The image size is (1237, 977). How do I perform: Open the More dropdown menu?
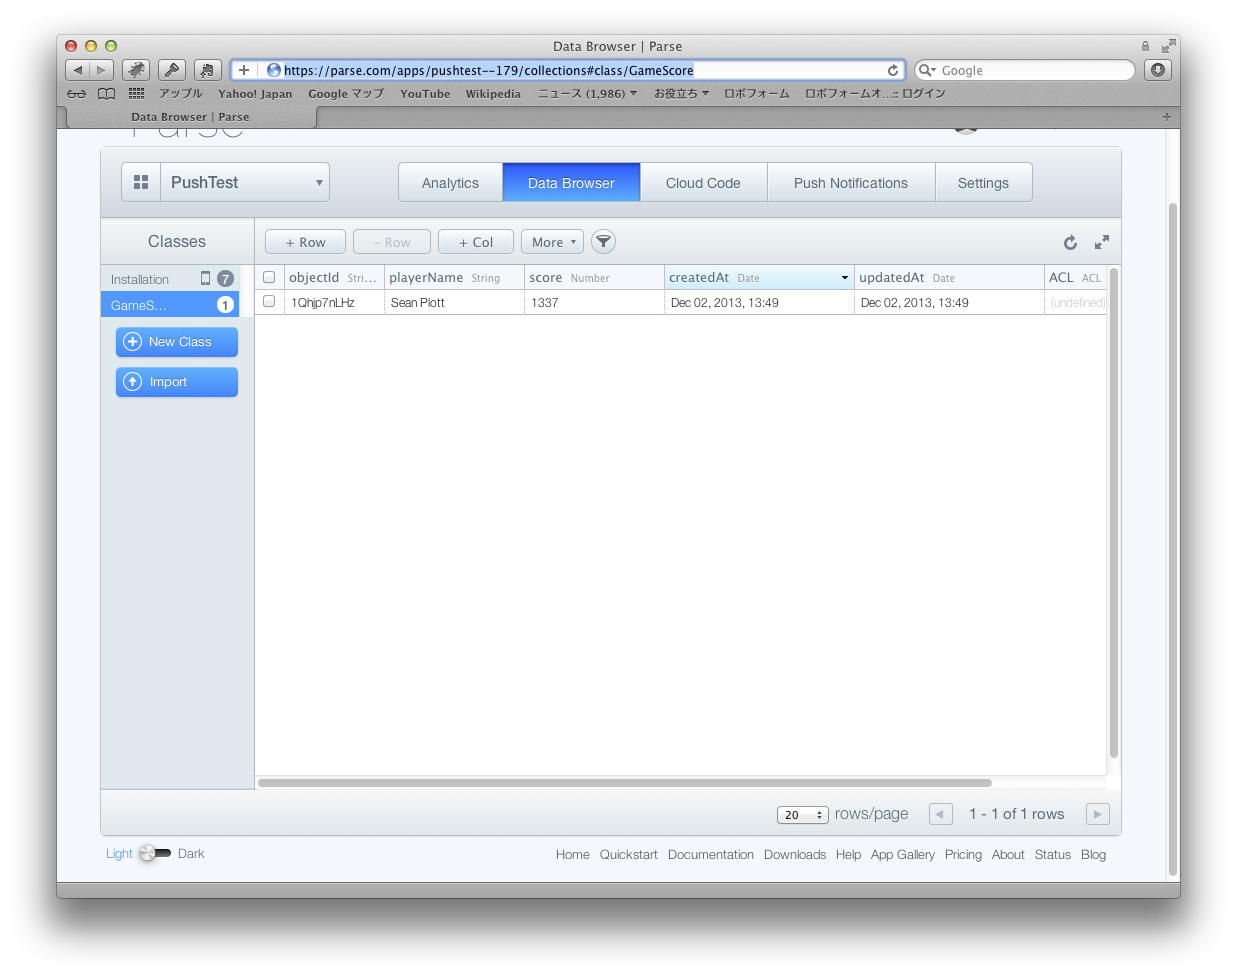click(552, 242)
